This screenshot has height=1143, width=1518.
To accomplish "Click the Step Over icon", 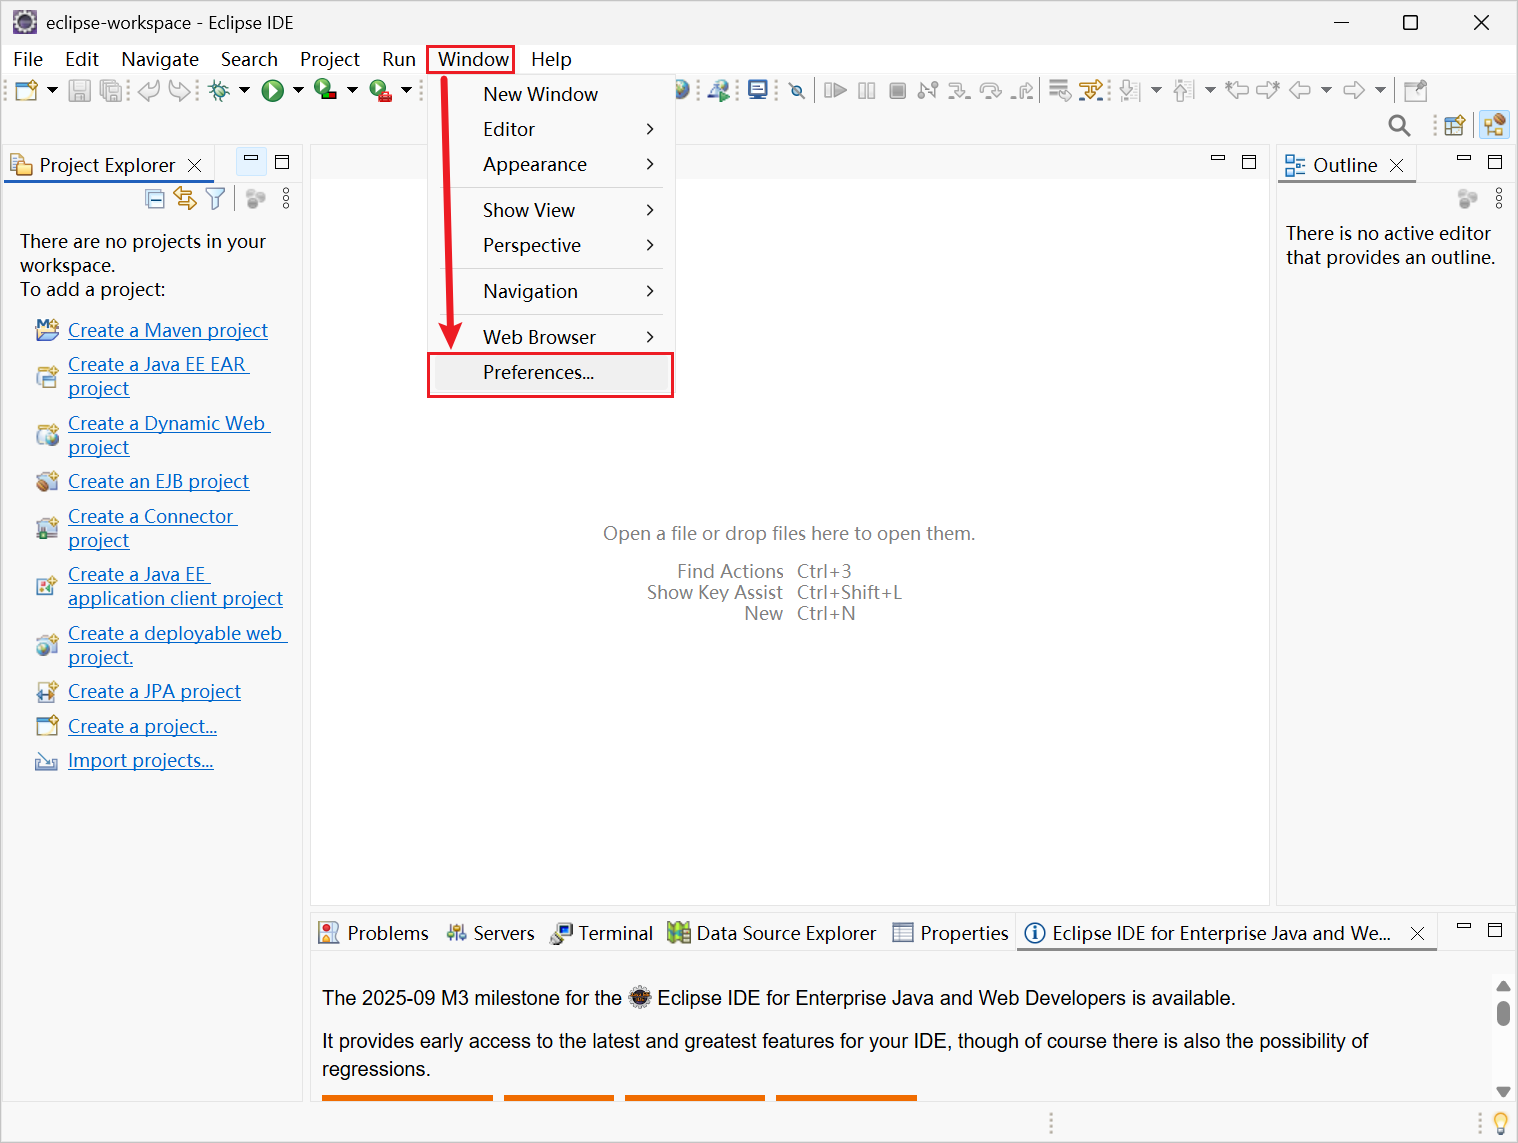I will 990,91.
